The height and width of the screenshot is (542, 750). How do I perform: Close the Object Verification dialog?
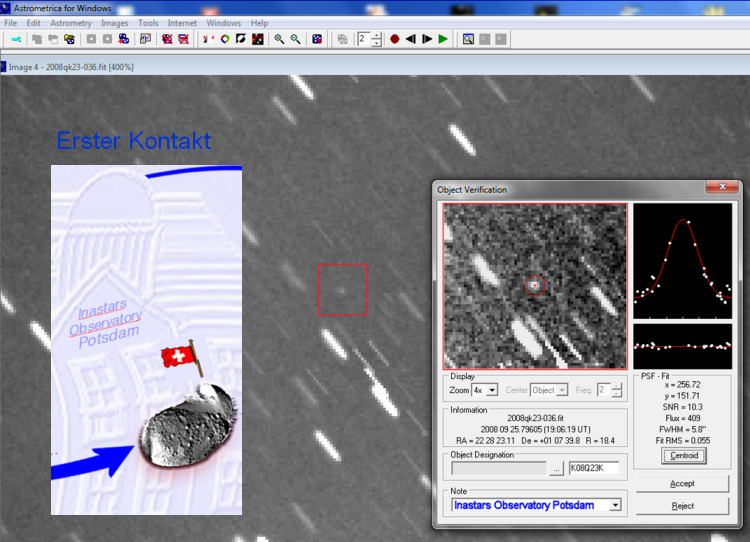coord(721,187)
